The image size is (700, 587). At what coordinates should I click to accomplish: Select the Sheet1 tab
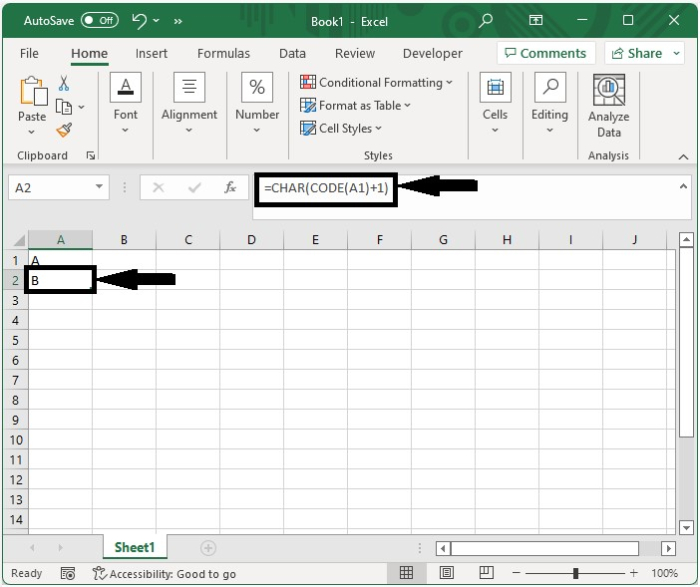[x=135, y=547]
